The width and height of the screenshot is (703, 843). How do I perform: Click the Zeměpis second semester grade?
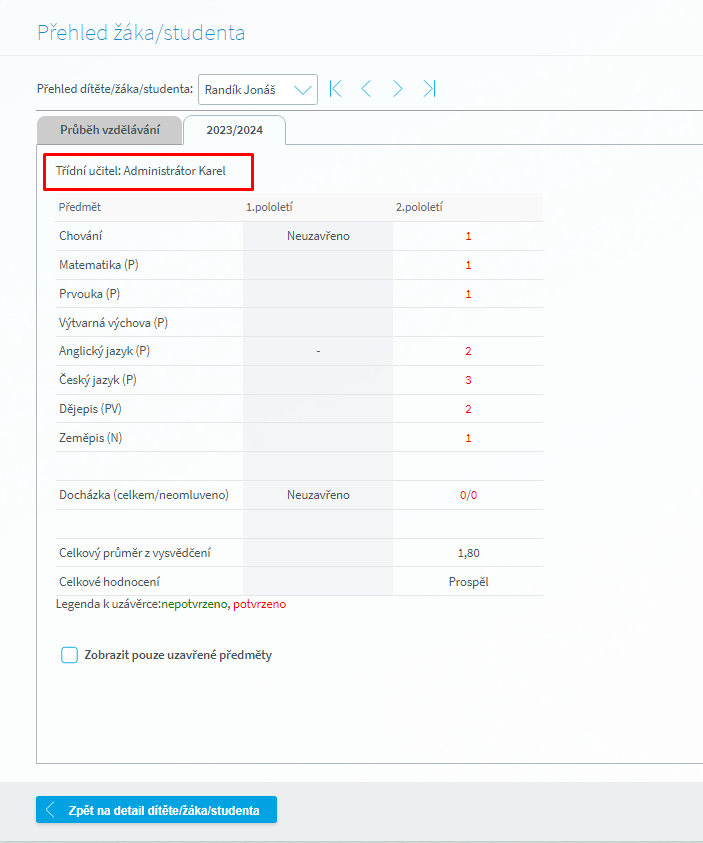(x=468, y=438)
